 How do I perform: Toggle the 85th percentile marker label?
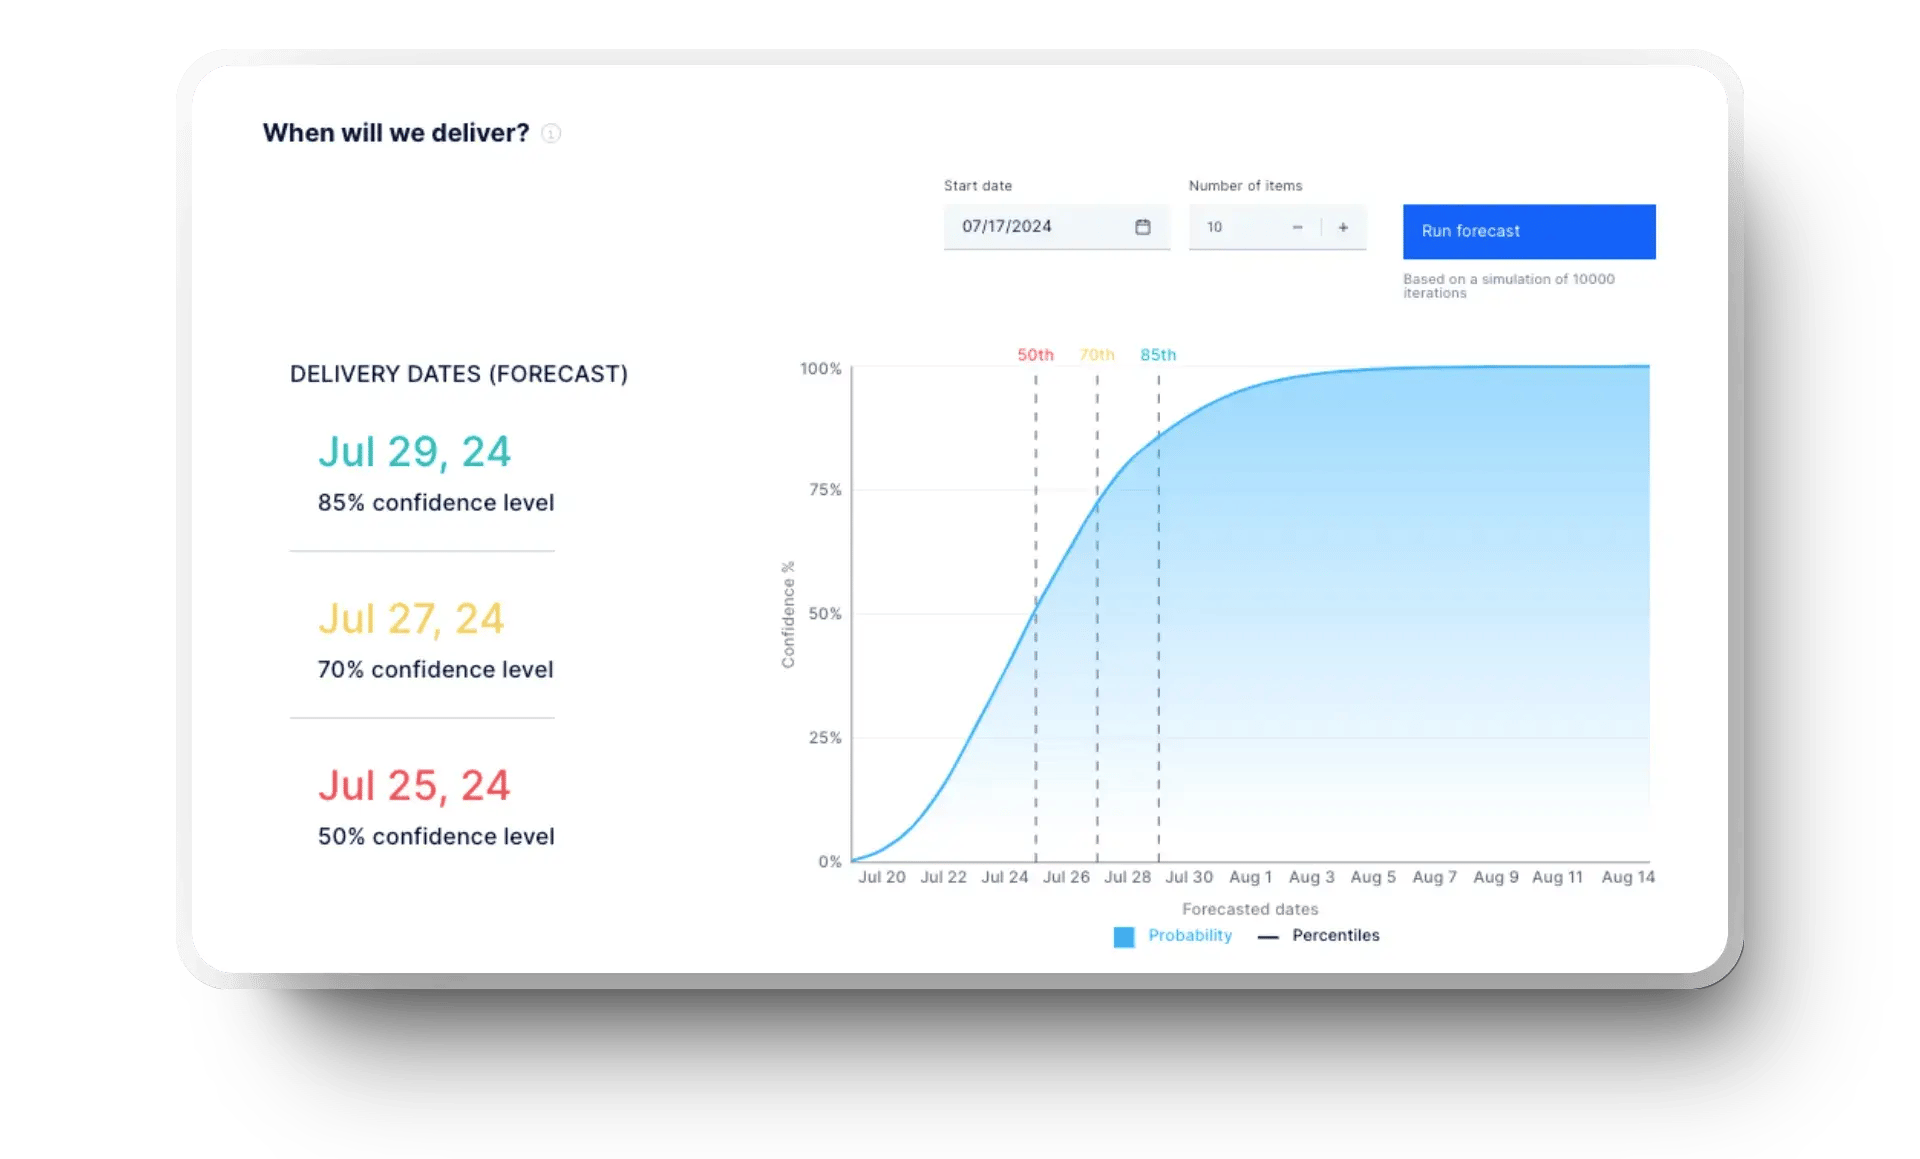tap(1157, 355)
